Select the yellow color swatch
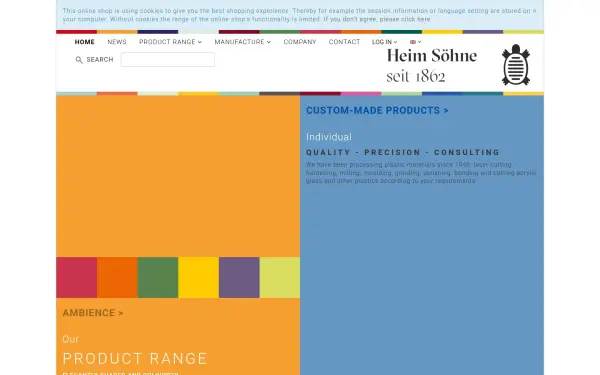The width and height of the screenshot is (600, 375). tap(199, 277)
